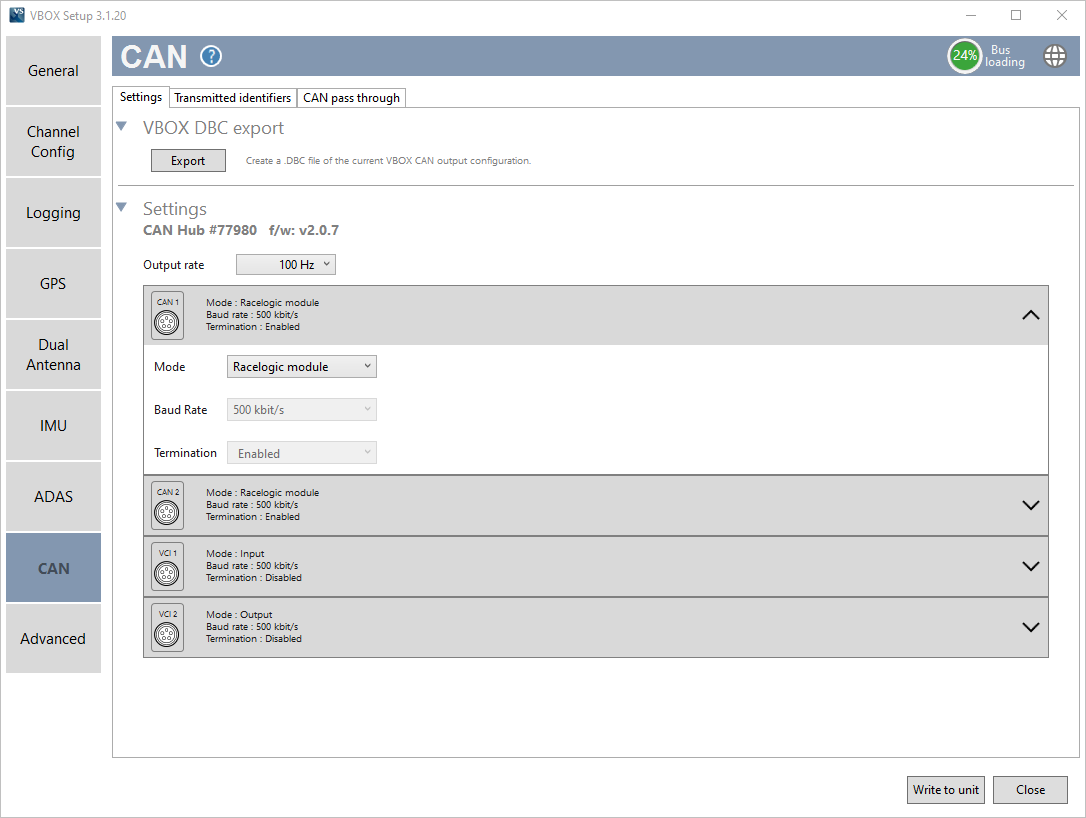Click the CAN 1 Mode : Racelogic module summary
The image size is (1086, 818).
click(262, 303)
